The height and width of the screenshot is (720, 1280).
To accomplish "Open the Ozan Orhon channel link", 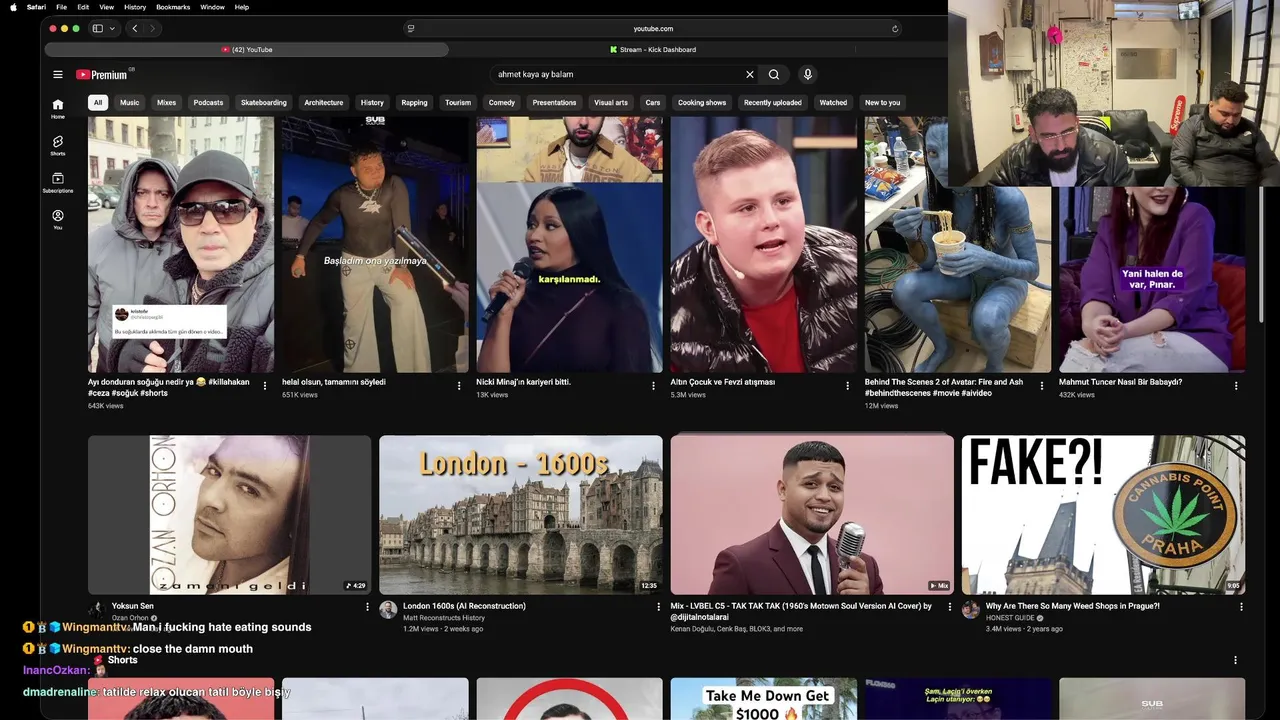I will coord(130,618).
